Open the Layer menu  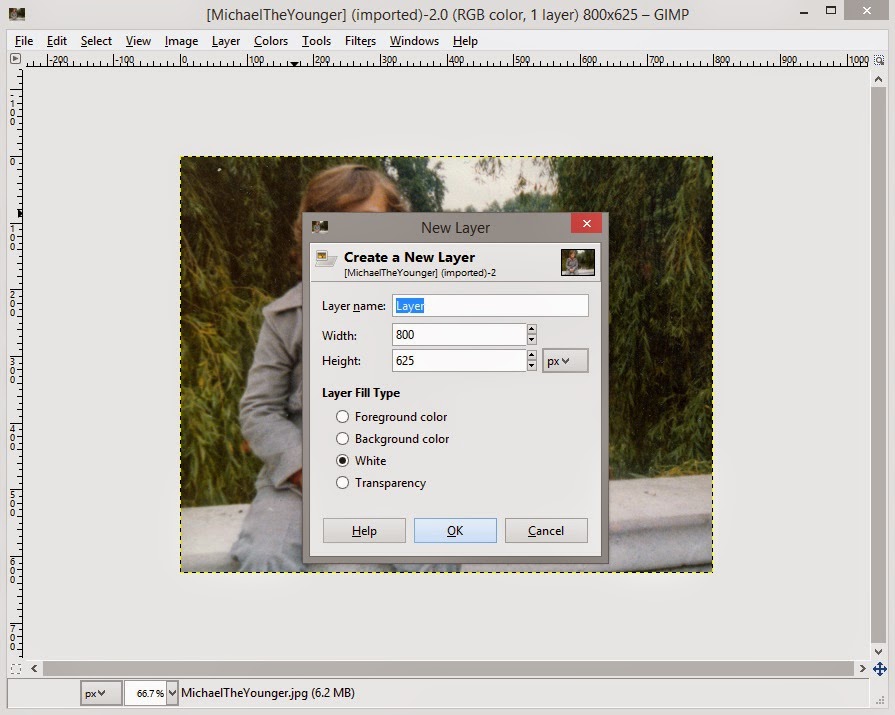click(225, 41)
